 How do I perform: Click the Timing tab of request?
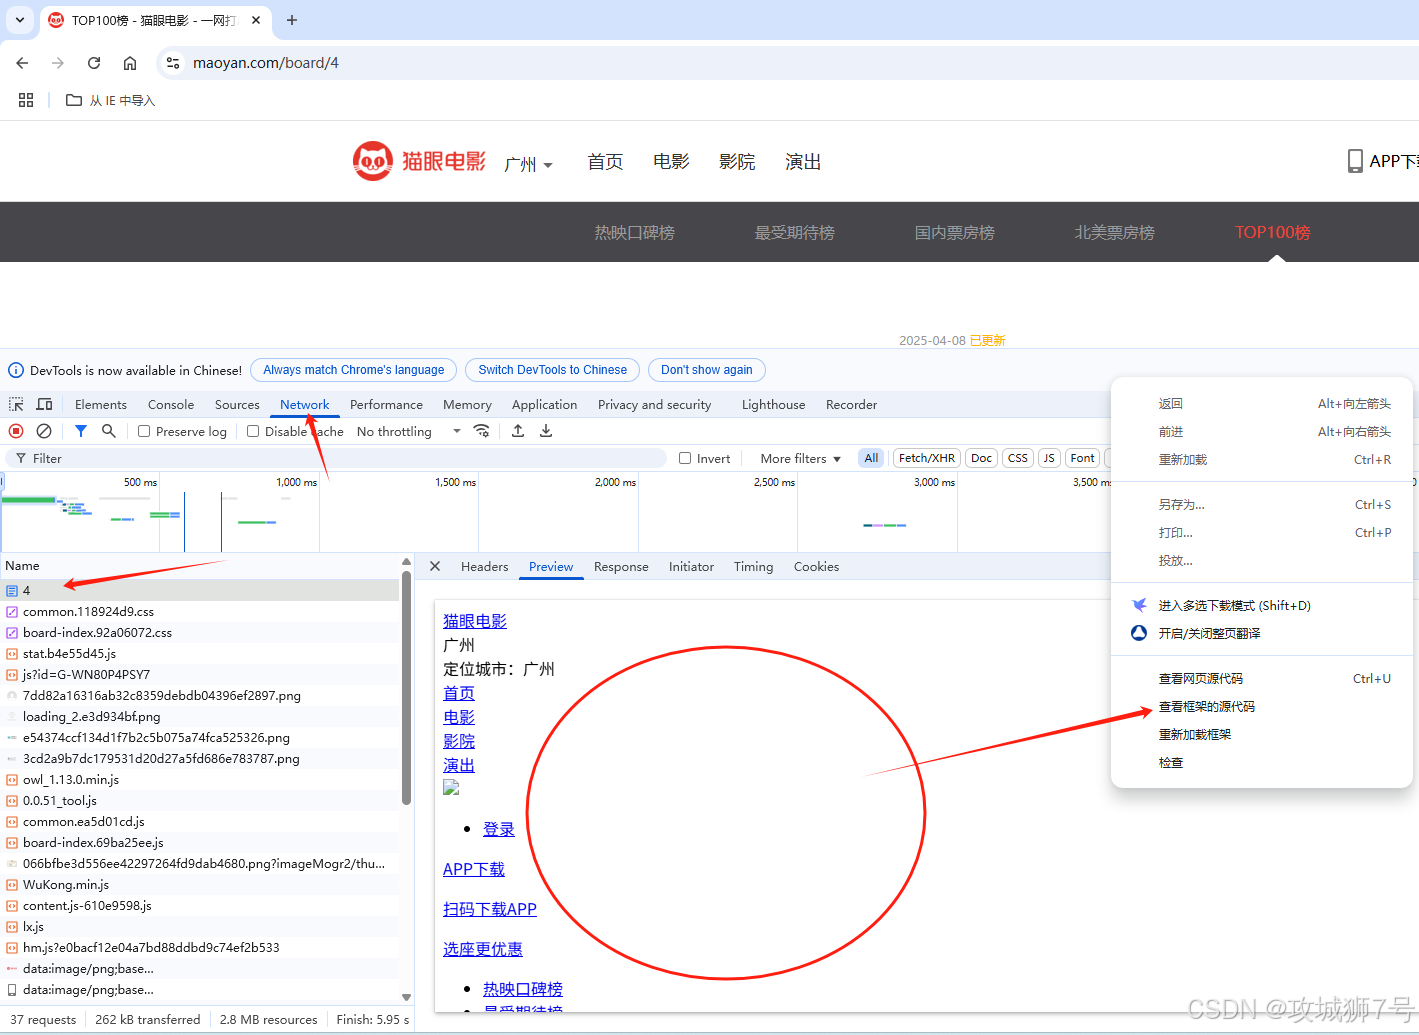pos(753,566)
